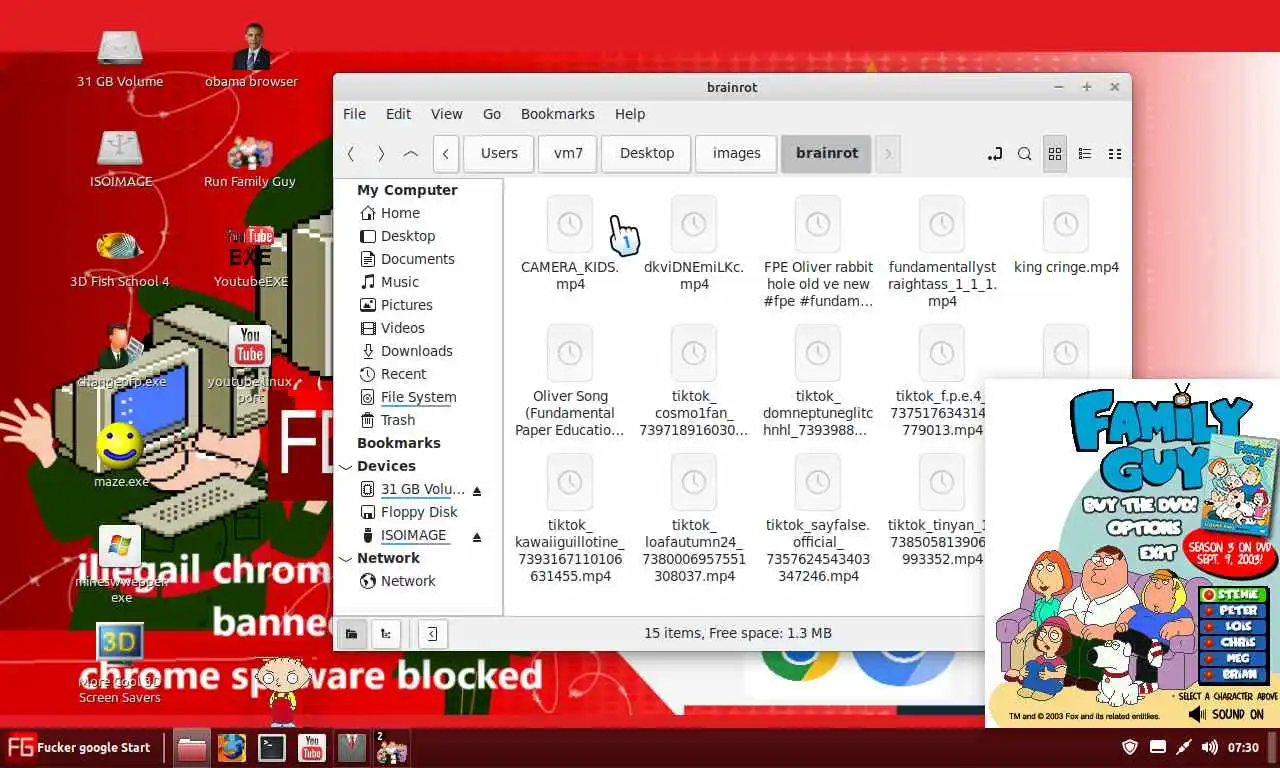Click the search magnifier icon in toolbar

point(1024,154)
